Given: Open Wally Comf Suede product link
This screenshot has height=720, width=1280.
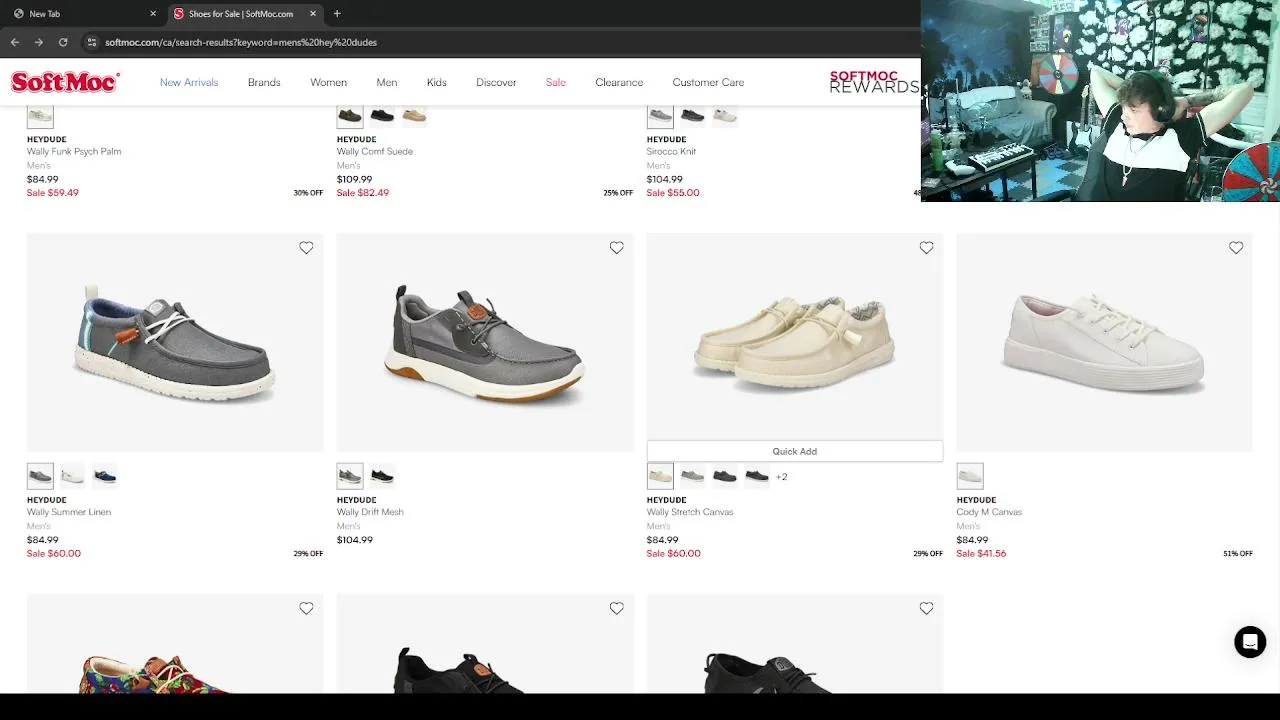Looking at the screenshot, I should coord(375,152).
